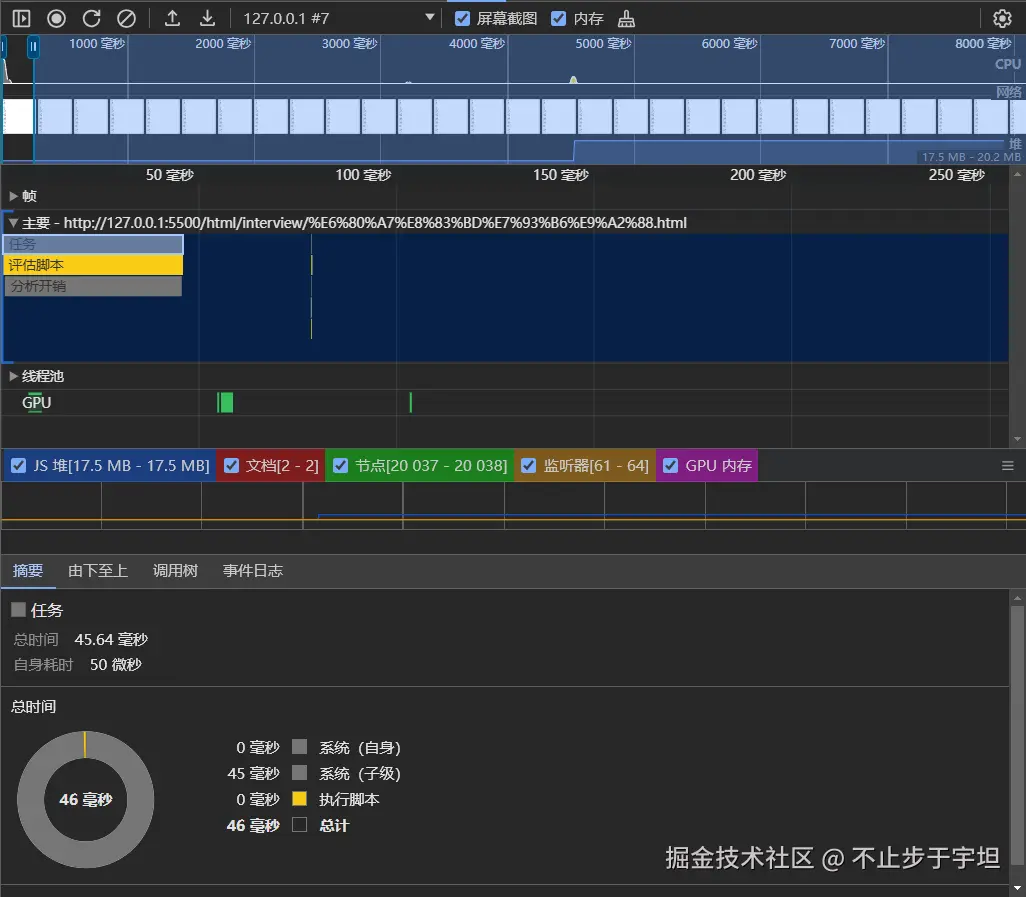Open the 事件日志 tab

(253, 571)
